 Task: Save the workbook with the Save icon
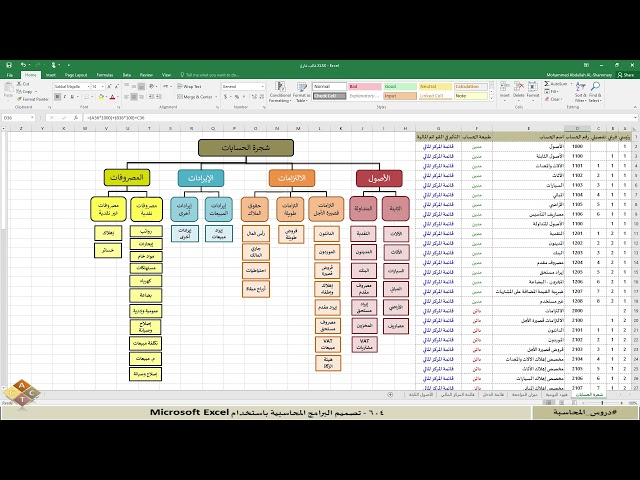point(9,65)
